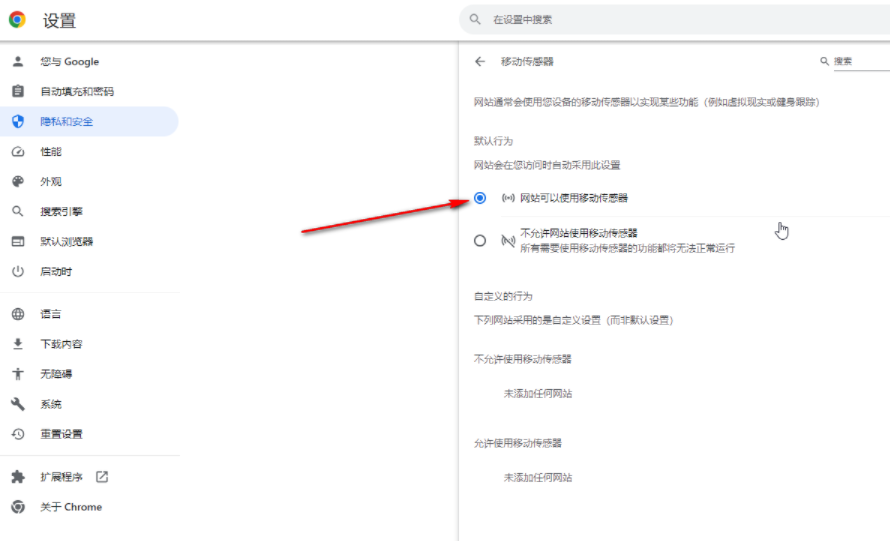890x541 pixels.
Task: Click the shield icon for 隐私和安全
Action: [18, 121]
